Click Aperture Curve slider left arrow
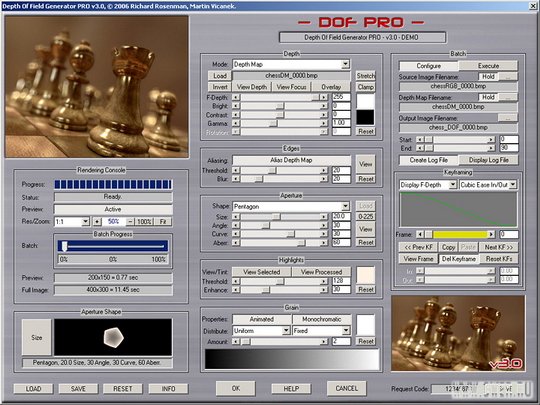 [236, 234]
